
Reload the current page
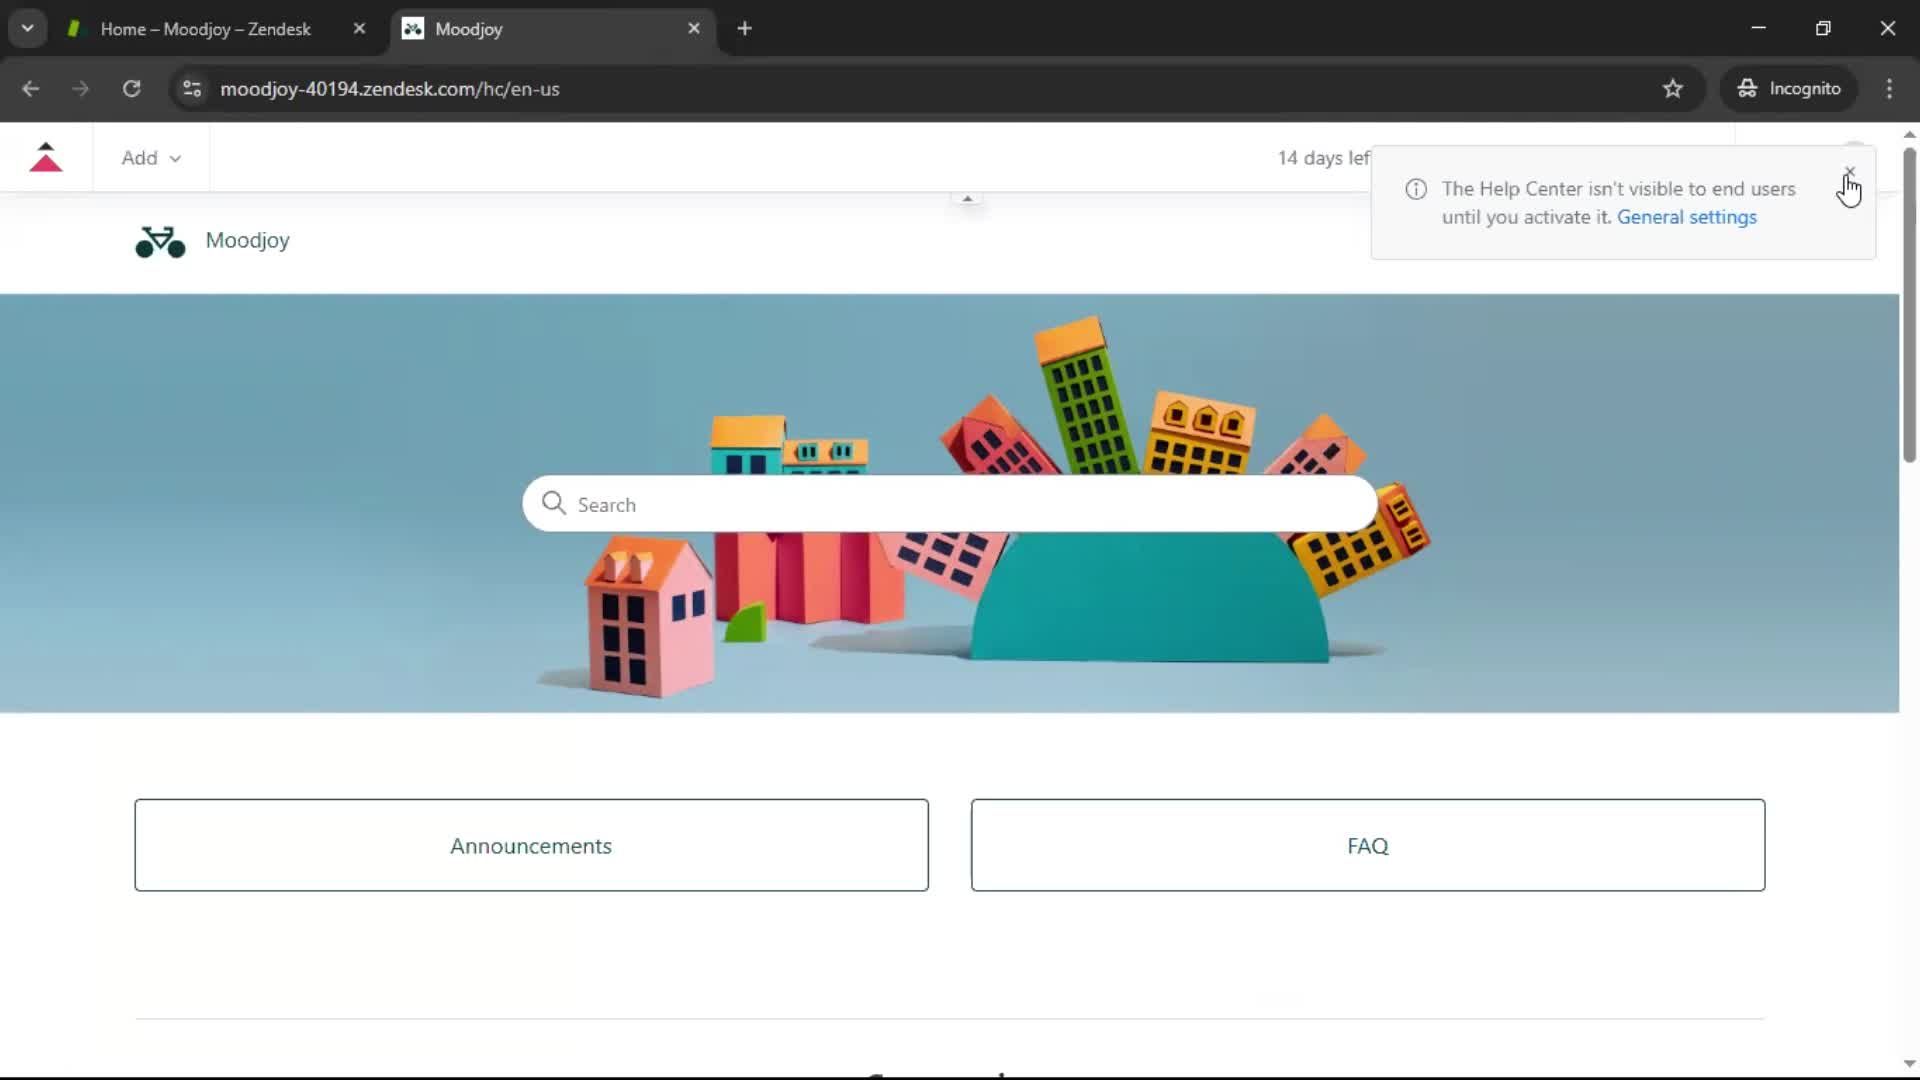point(131,89)
